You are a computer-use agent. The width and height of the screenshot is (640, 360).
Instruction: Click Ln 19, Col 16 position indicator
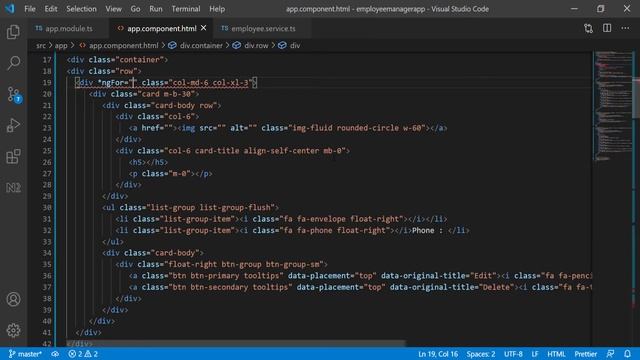tap(438, 354)
